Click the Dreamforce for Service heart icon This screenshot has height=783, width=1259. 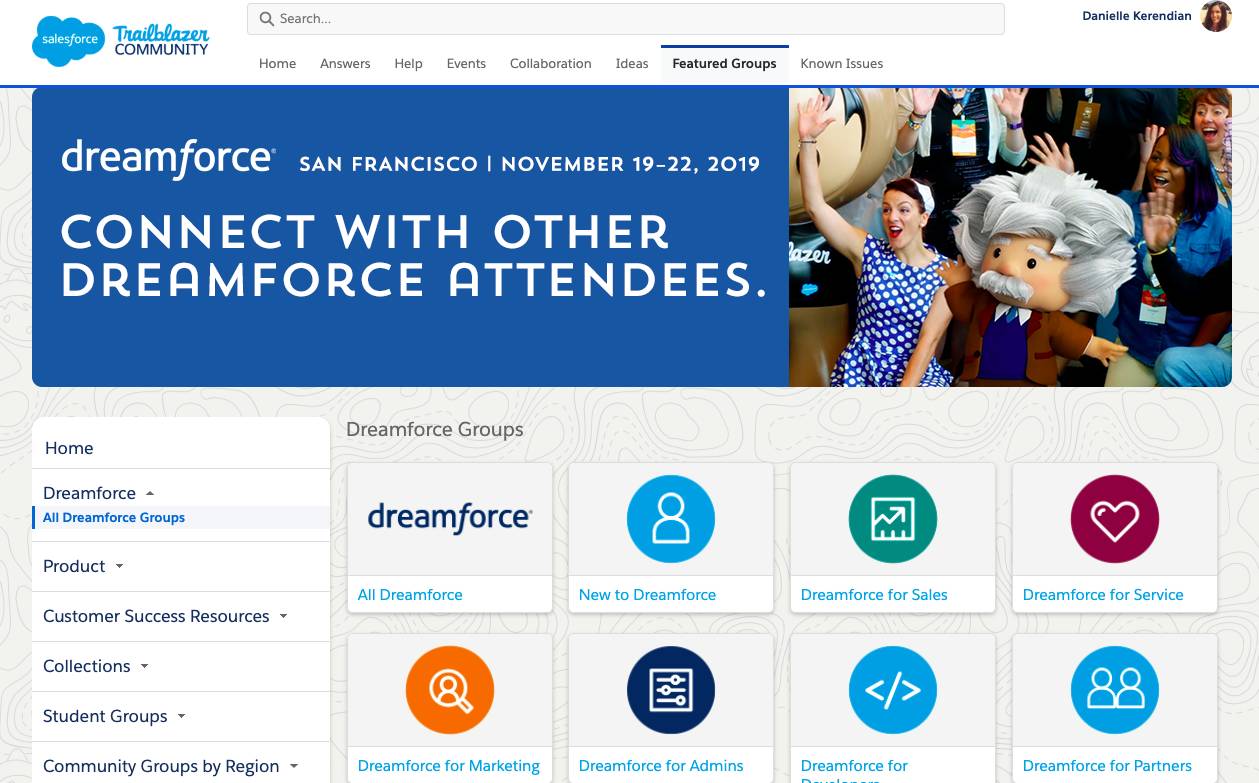[x=1115, y=519]
